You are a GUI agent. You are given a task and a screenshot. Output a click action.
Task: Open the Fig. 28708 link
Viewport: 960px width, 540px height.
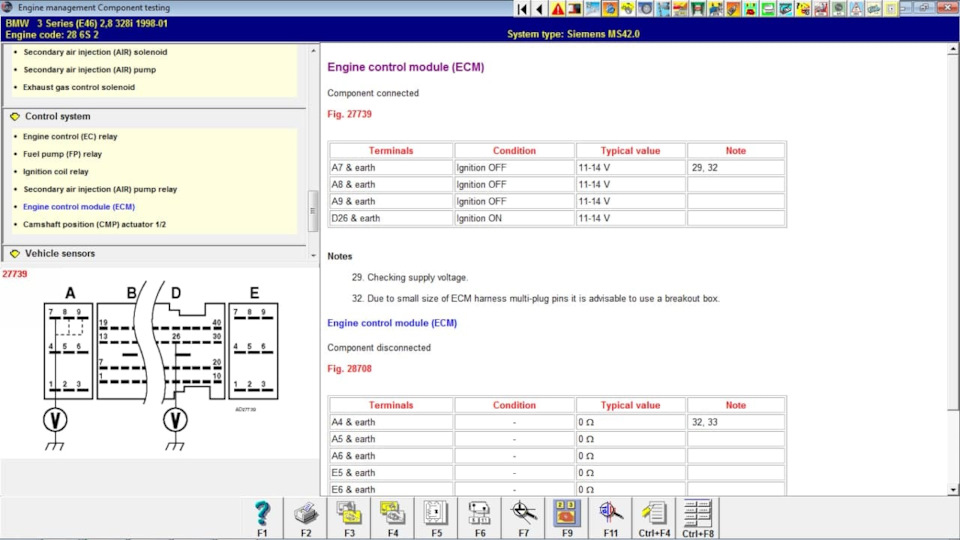349,369
